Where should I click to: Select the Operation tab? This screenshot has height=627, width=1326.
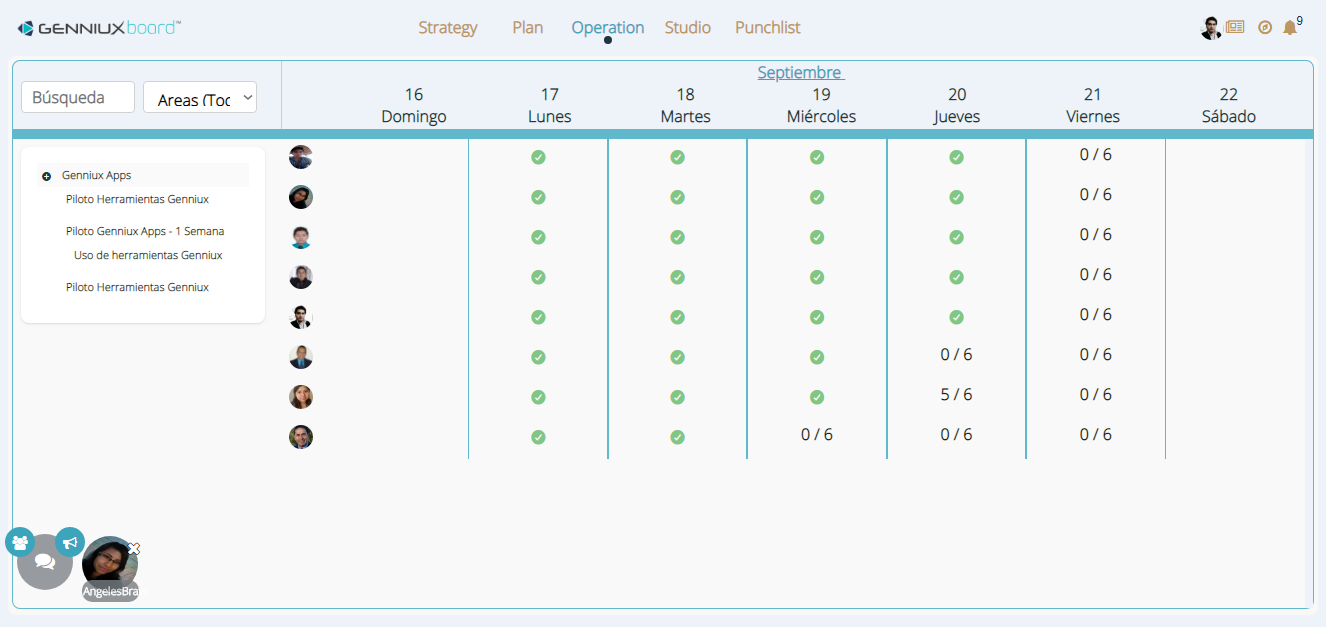pyautogui.click(x=608, y=28)
